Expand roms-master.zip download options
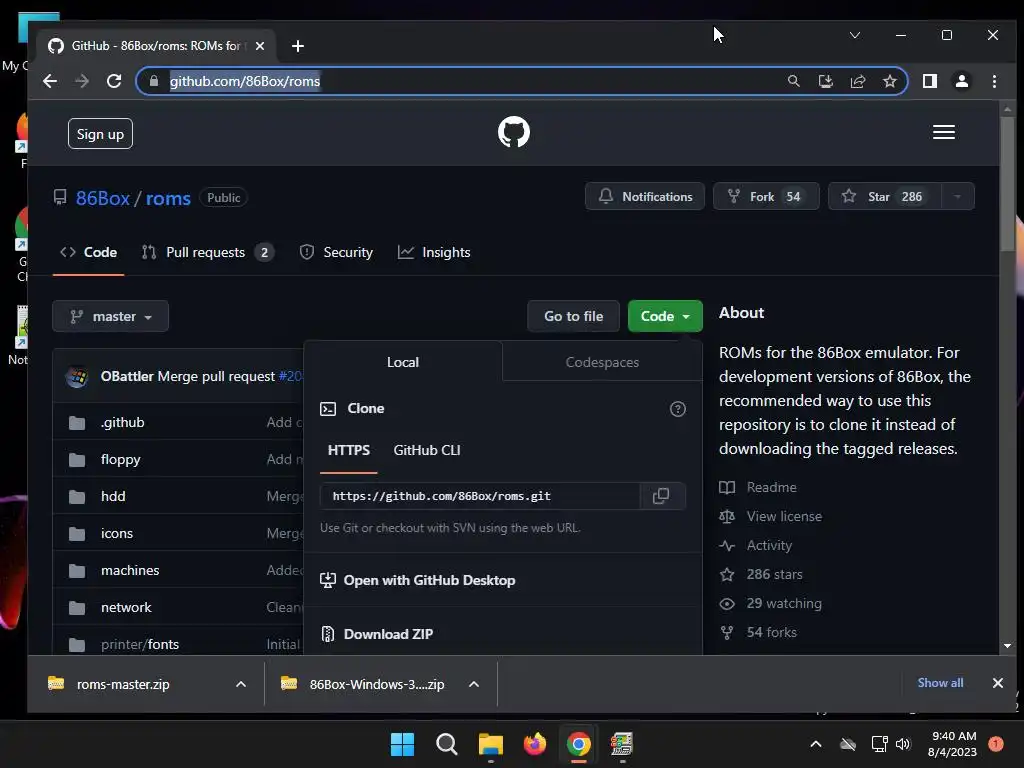 [x=240, y=684]
